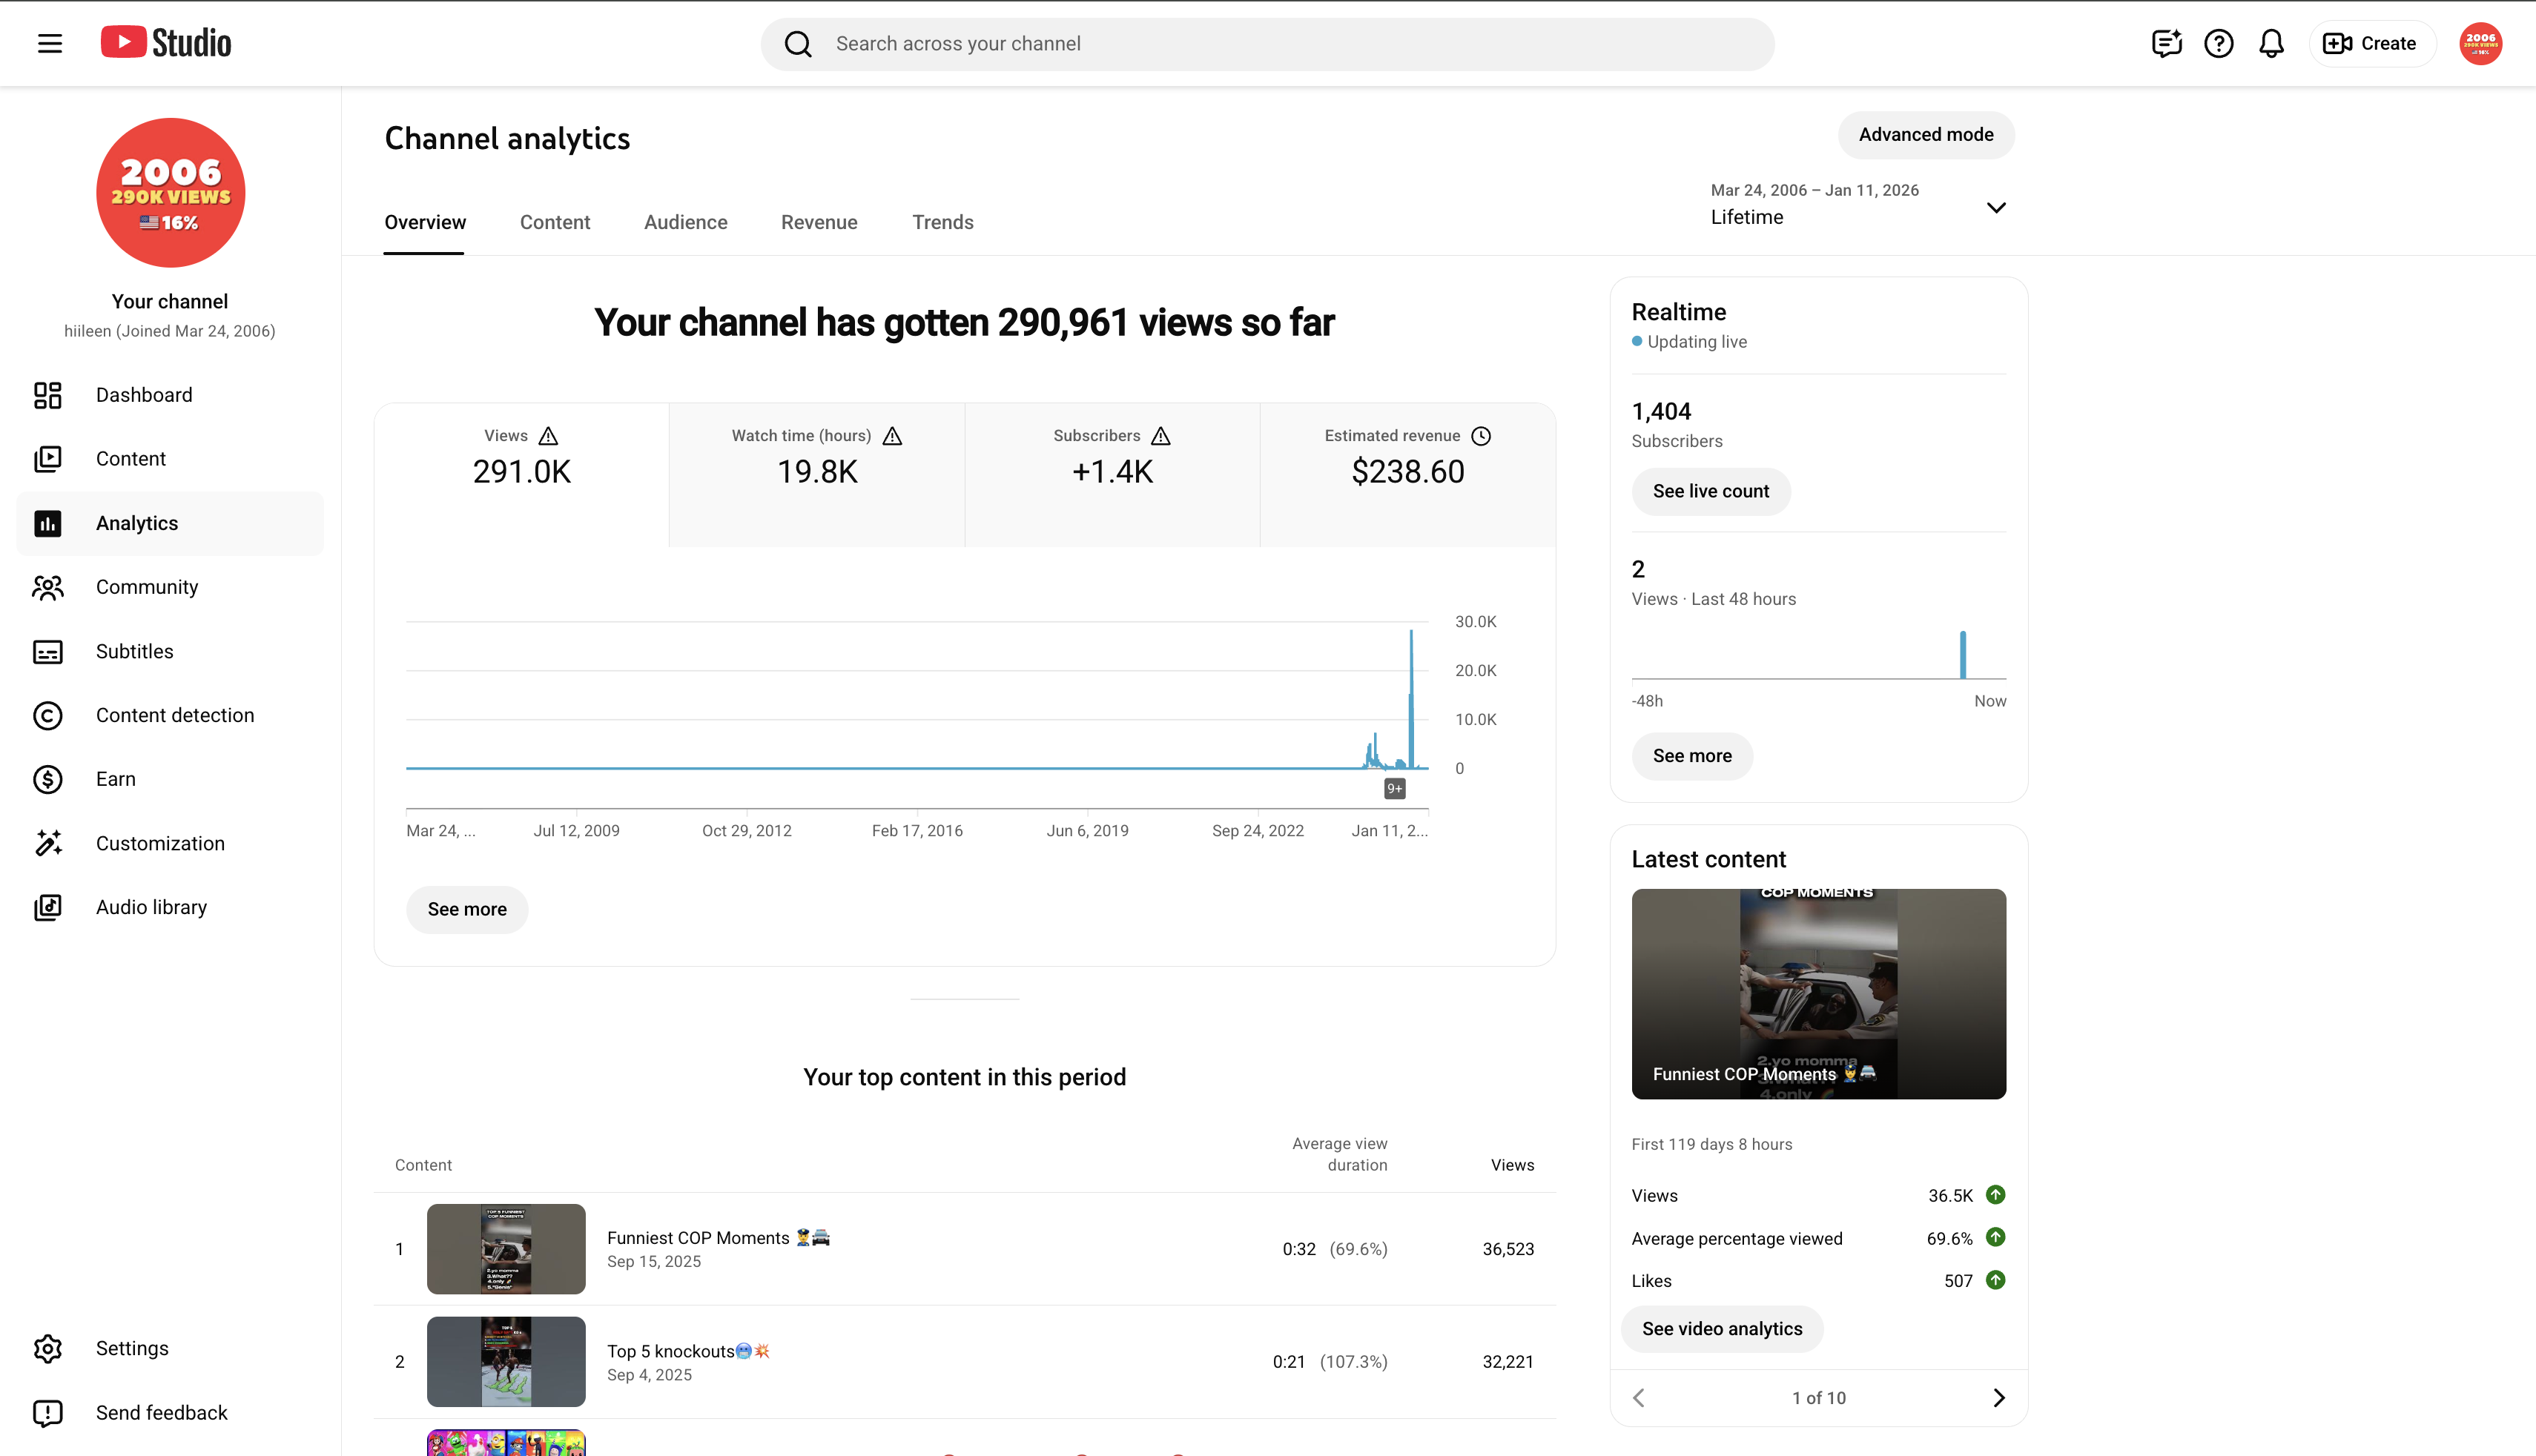The height and width of the screenshot is (1456, 2536).
Task: Open the hamburger navigation menu
Action: point(50,43)
